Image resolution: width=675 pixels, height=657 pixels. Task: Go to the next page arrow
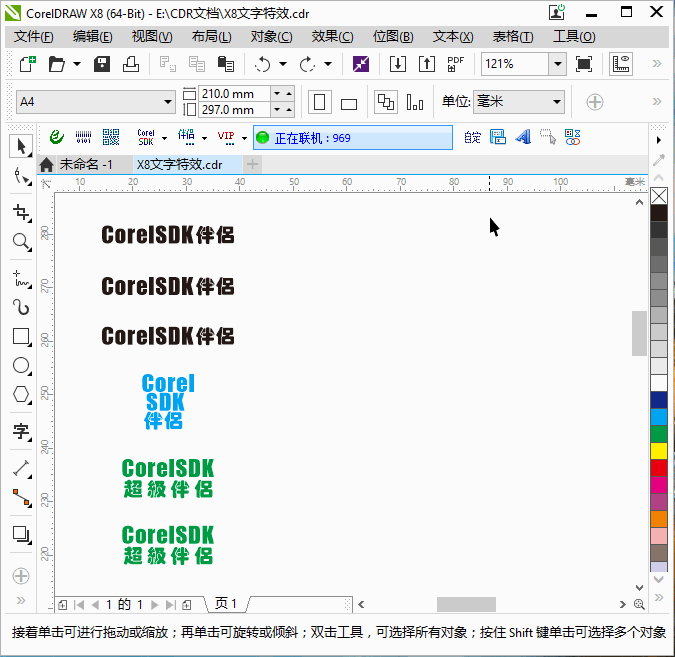point(155,605)
